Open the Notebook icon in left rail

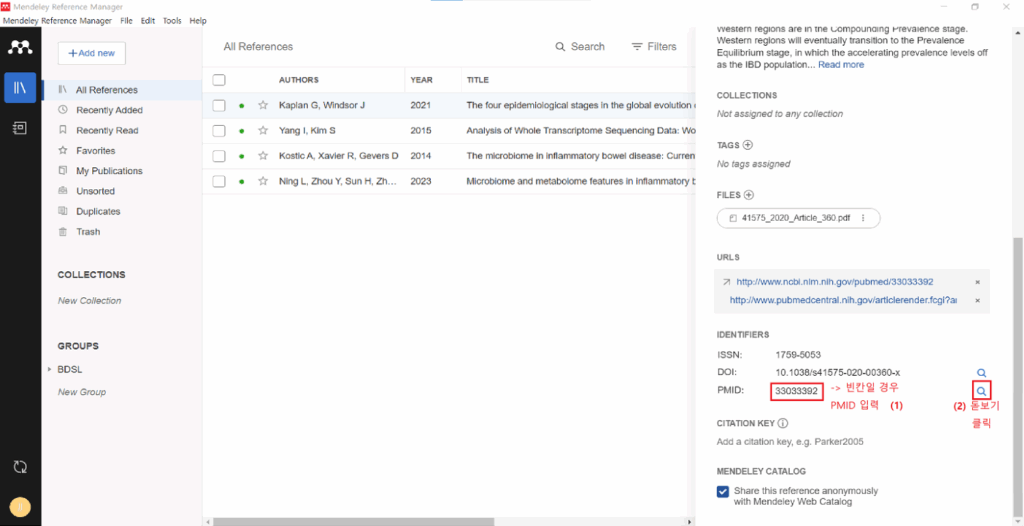pos(20,128)
